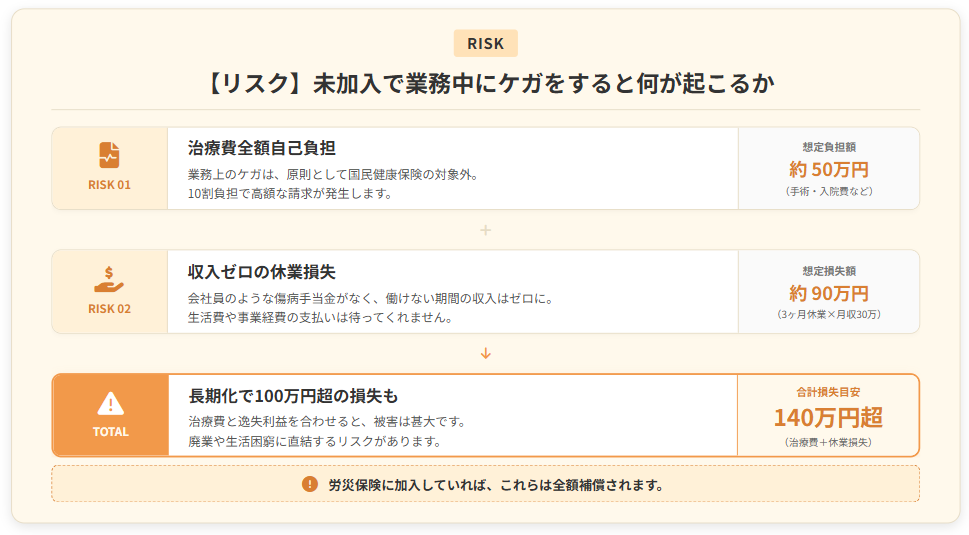This screenshot has height=535, width=969.
Task: Click the 約 50万円 amount
Action: 828,169
